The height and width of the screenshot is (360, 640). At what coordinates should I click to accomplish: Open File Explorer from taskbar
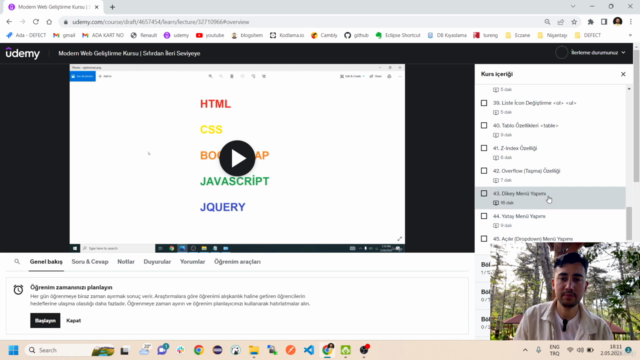[x=254, y=350]
